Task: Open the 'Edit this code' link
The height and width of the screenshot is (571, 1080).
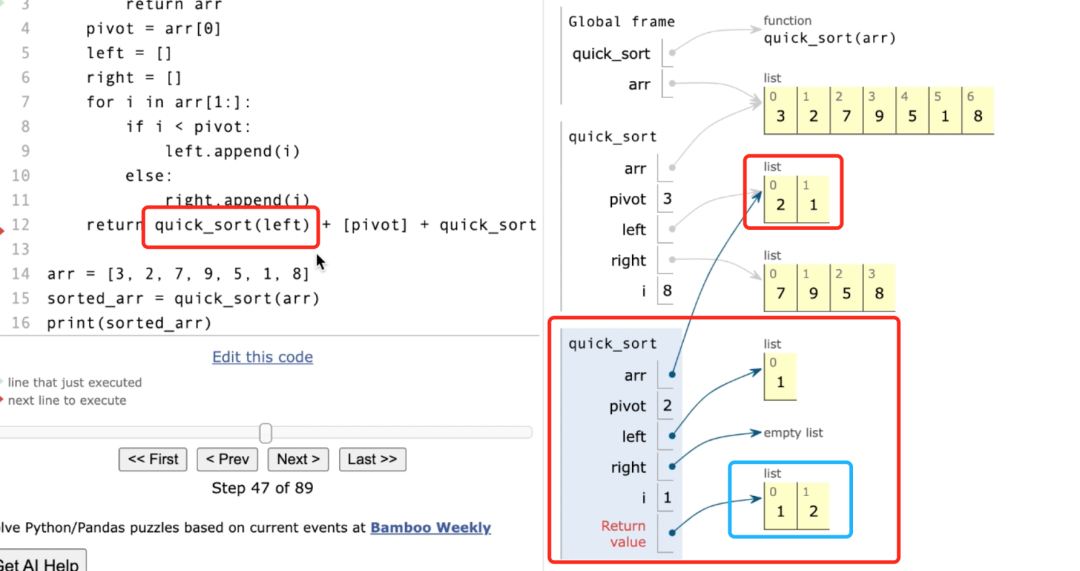Action: [262, 357]
